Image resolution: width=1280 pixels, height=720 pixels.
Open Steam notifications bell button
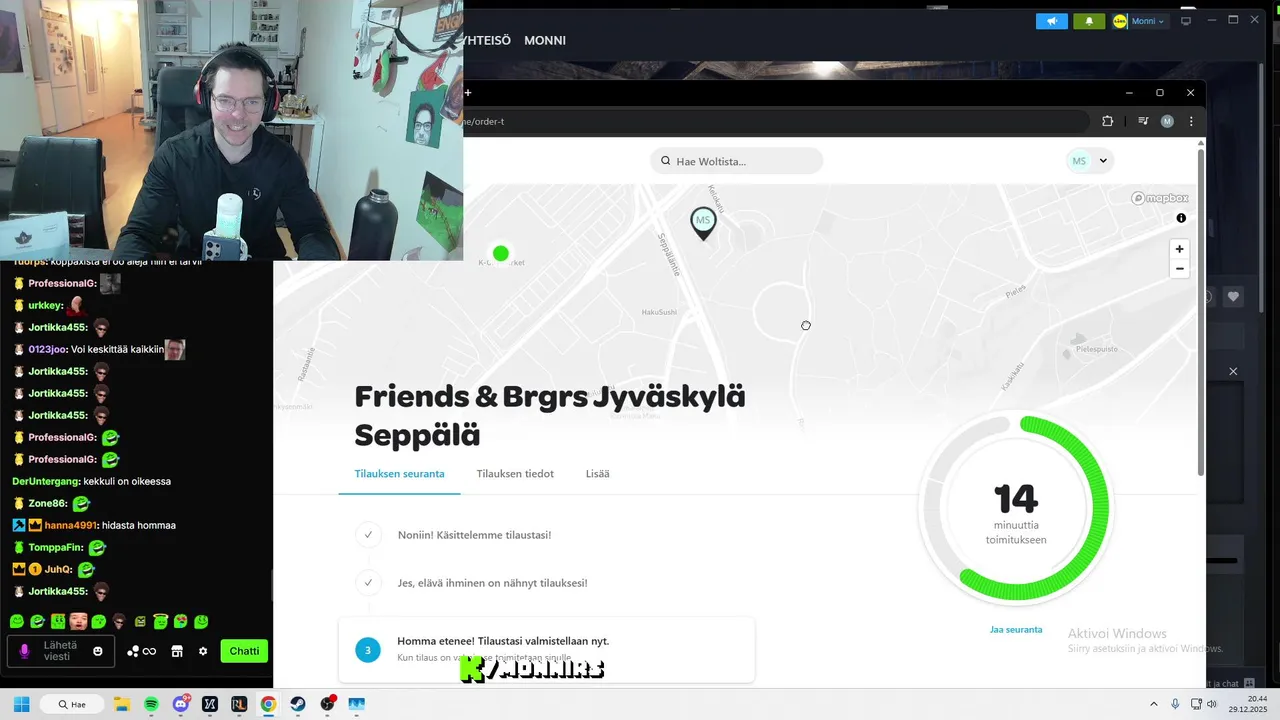coord(1089,21)
